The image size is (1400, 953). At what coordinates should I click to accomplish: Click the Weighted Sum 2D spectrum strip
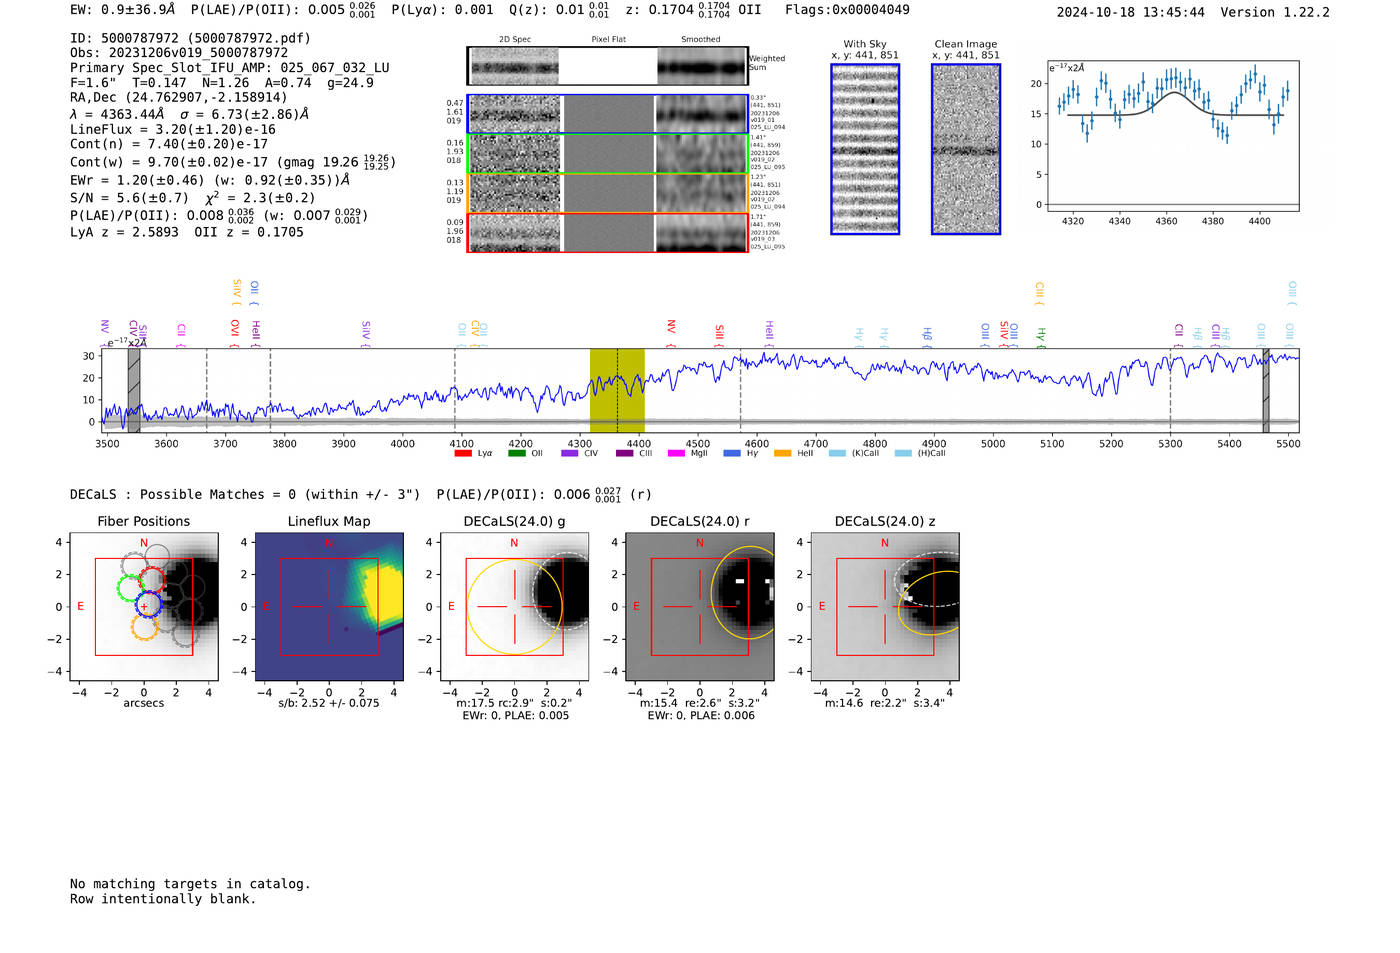click(x=608, y=66)
